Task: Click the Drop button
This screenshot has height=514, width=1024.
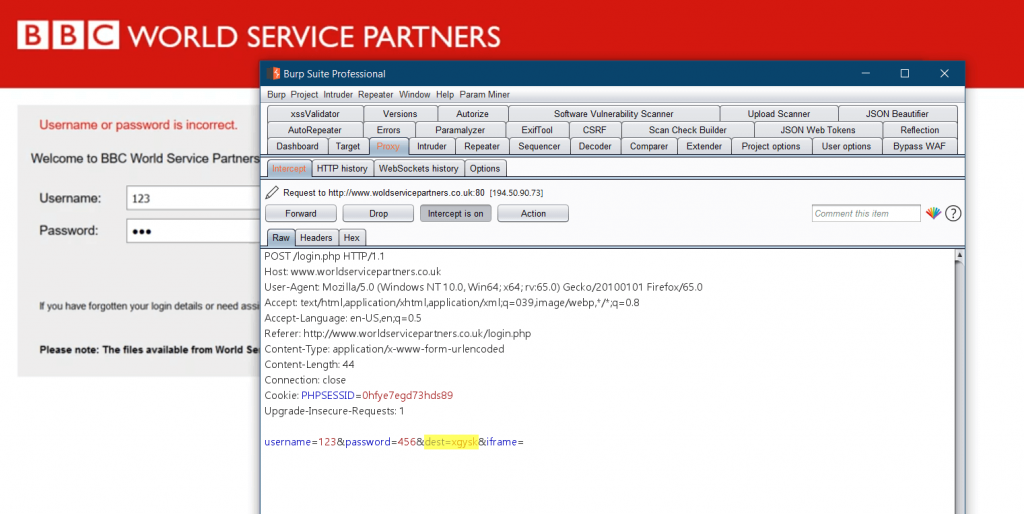Action: [378, 214]
